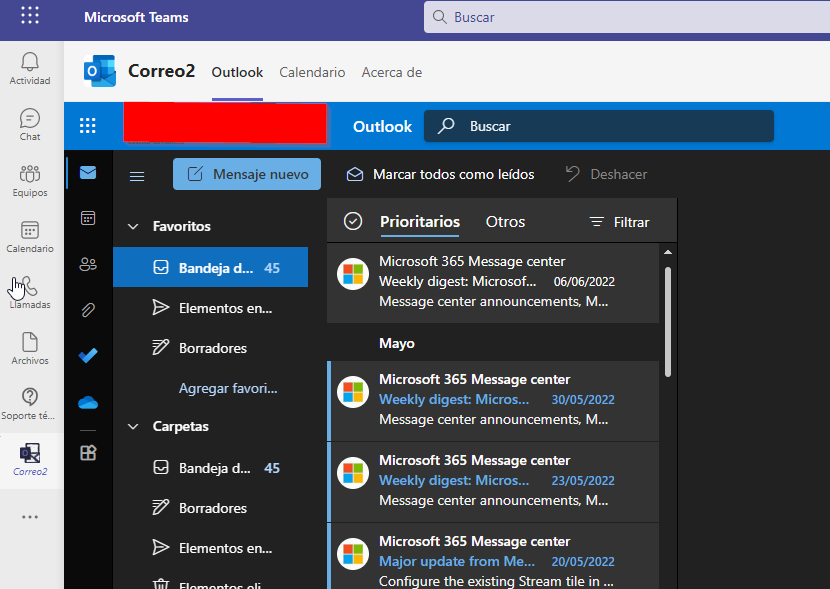The width and height of the screenshot is (830, 589).
Task: Select the Prioritarios inbox tab
Action: (x=420, y=222)
